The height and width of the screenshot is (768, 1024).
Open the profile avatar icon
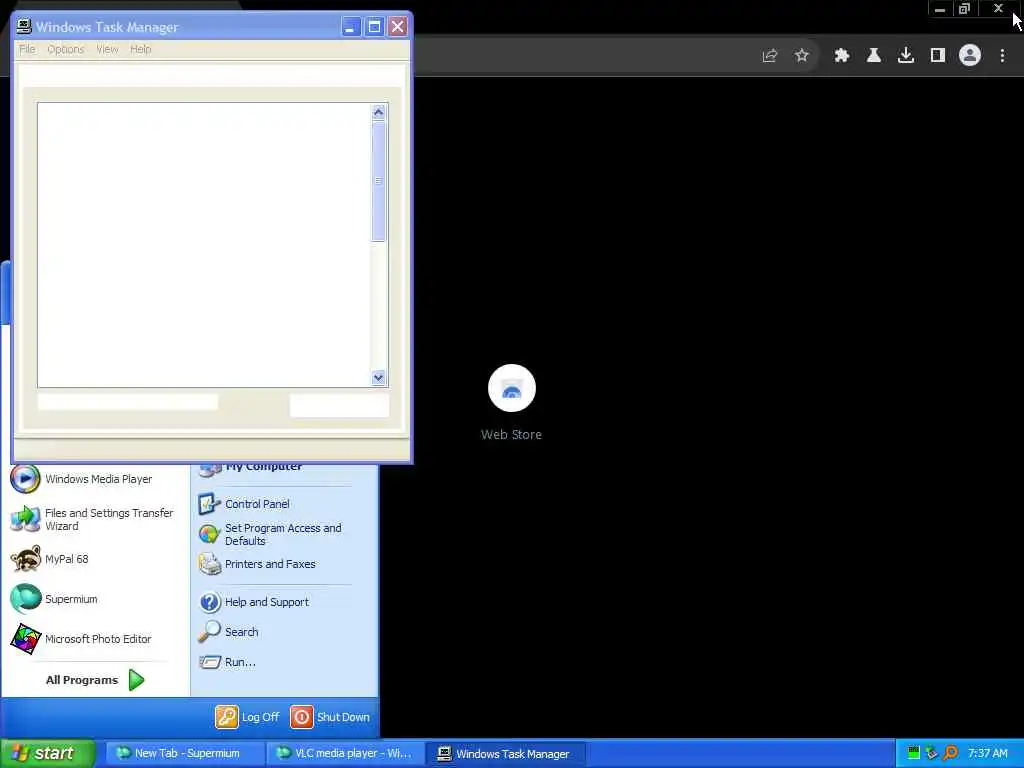[x=970, y=56]
